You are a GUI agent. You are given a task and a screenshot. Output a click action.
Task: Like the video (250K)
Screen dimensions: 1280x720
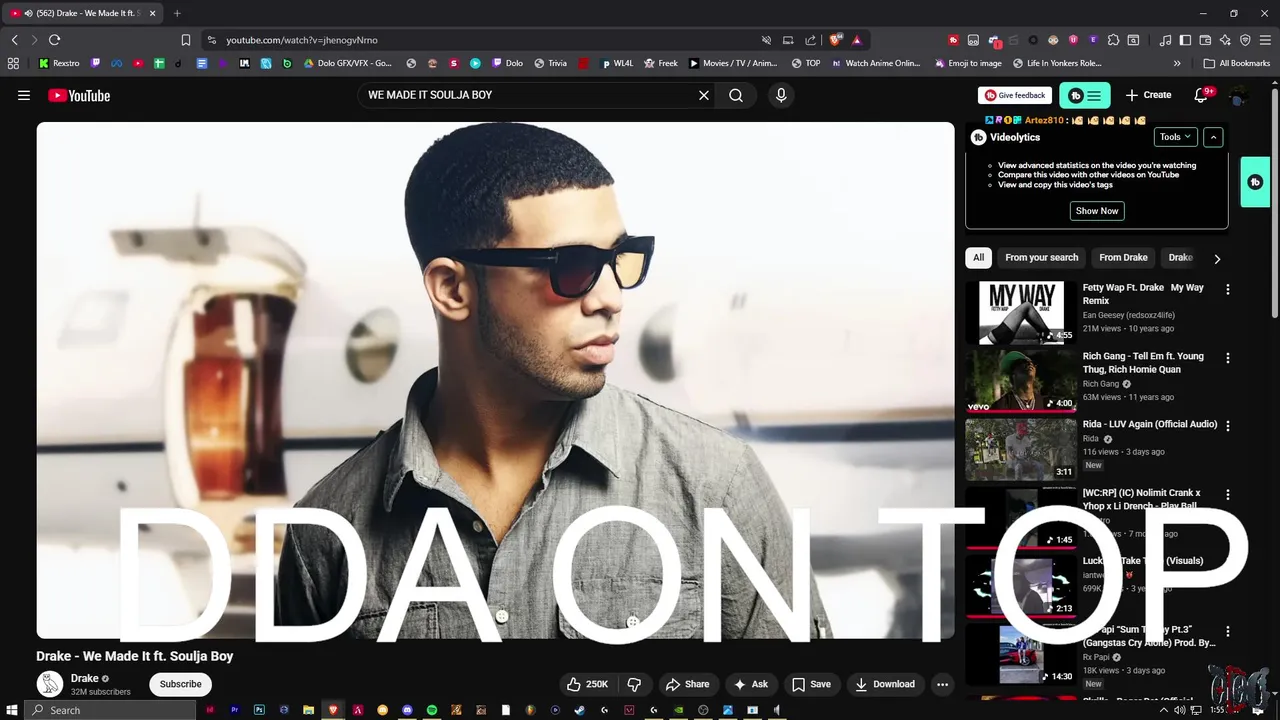point(587,684)
